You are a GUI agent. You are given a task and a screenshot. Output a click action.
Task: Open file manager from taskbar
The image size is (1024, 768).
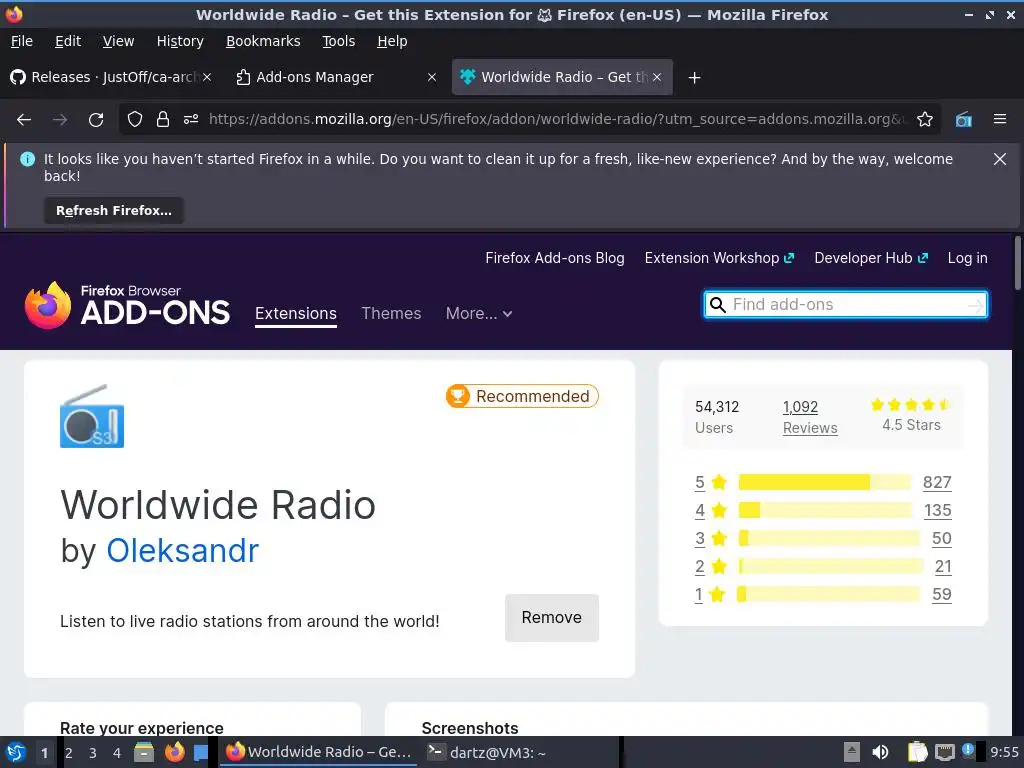(144, 752)
